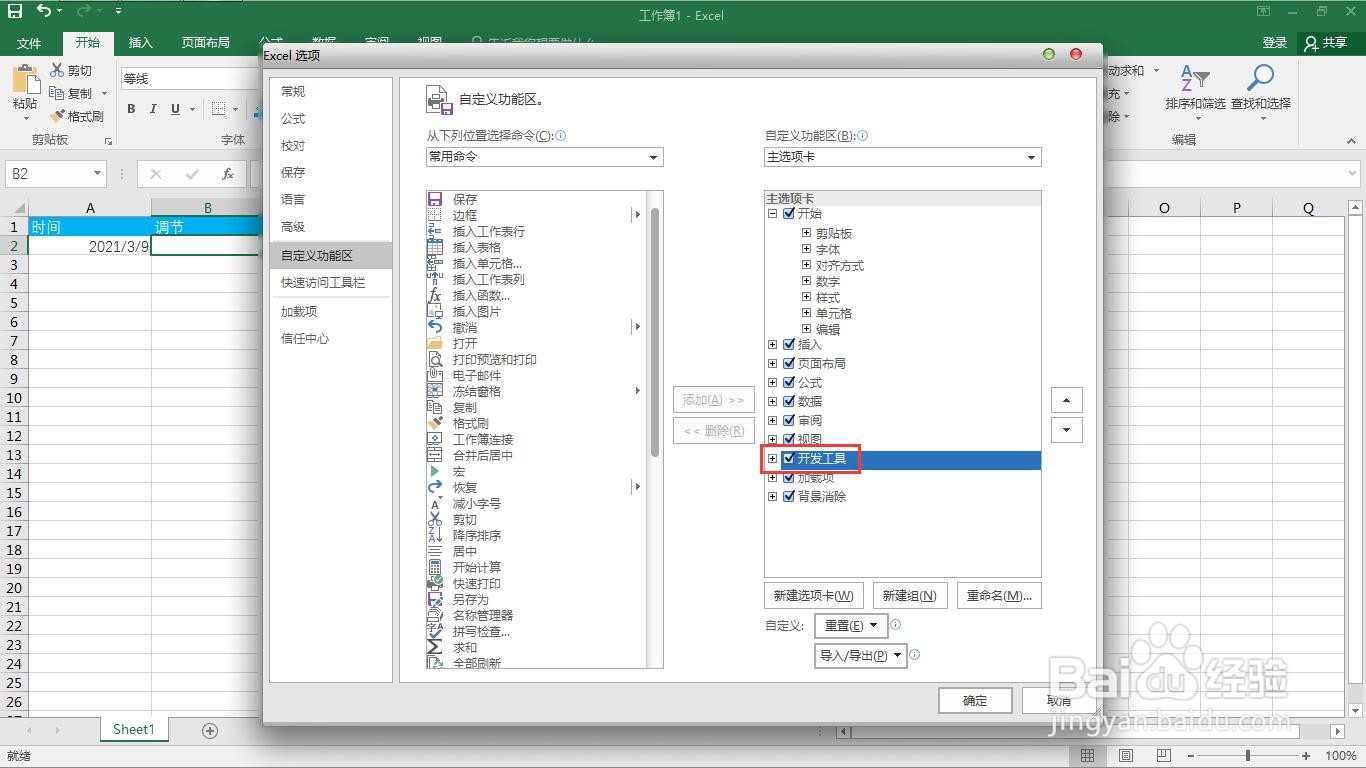Collapse the 开始 tree node
1366x768 pixels.
[772, 213]
